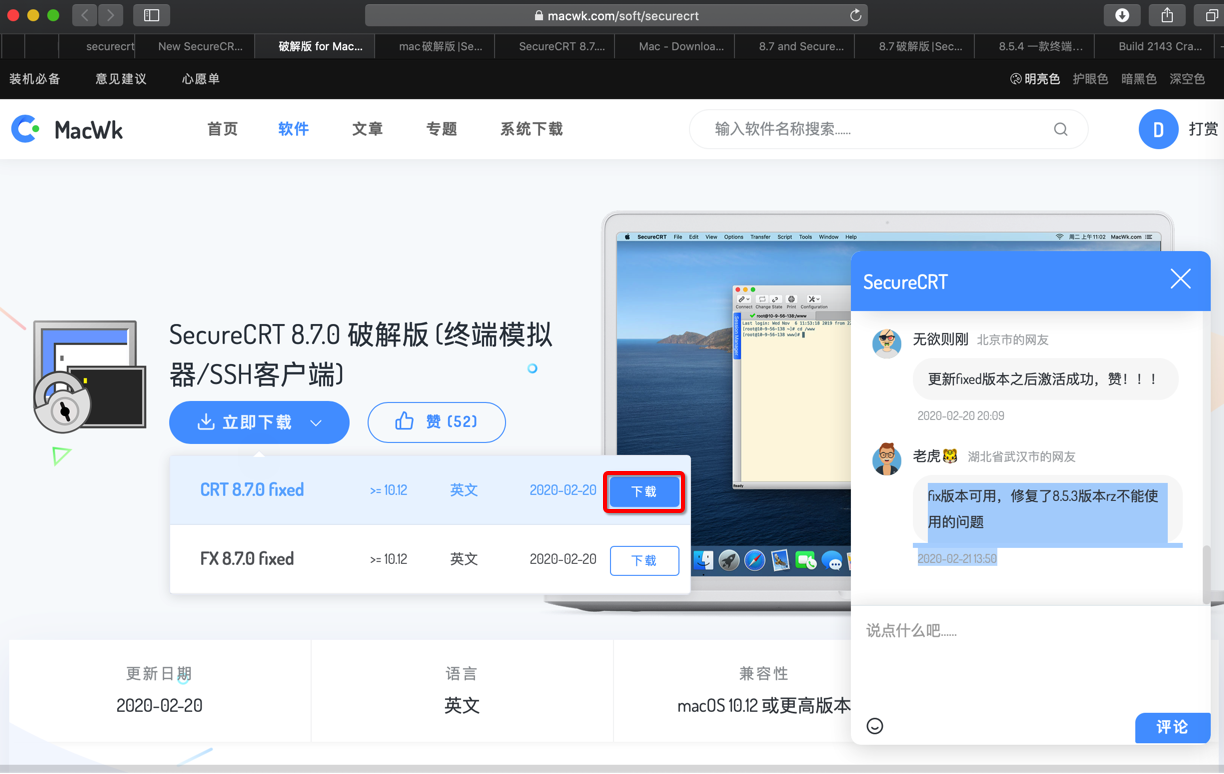Switch to 明亮色 bright theme
The image size is (1224, 774).
[1034, 79]
